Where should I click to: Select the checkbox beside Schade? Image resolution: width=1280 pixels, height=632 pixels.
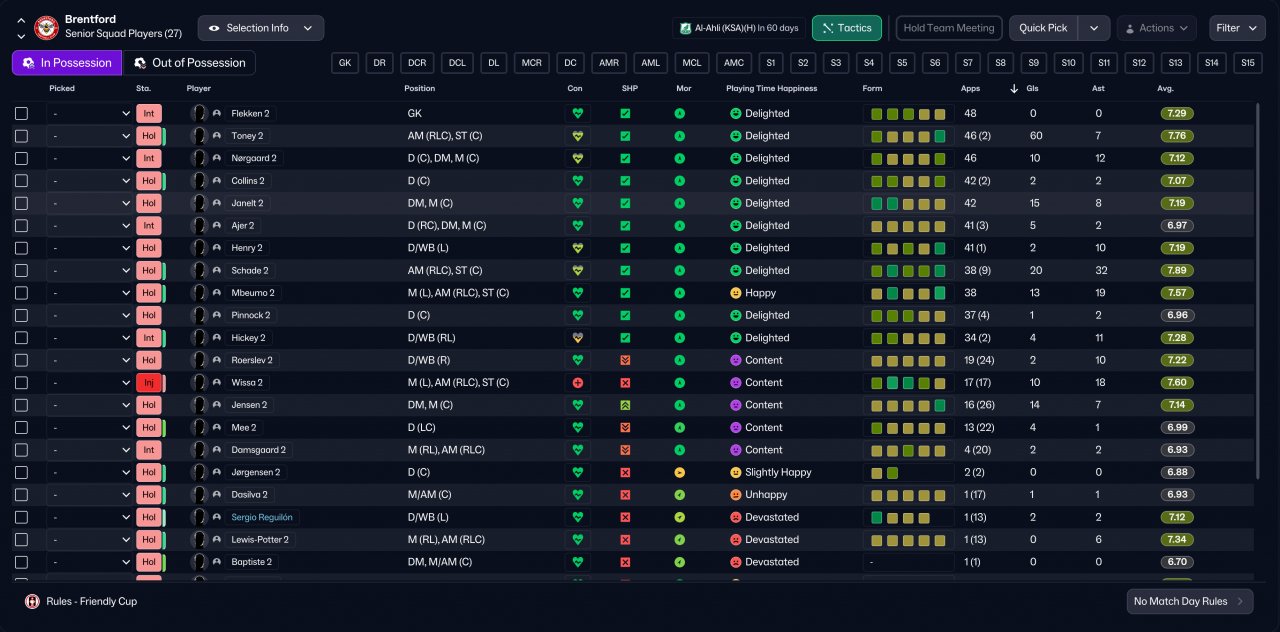point(21,271)
